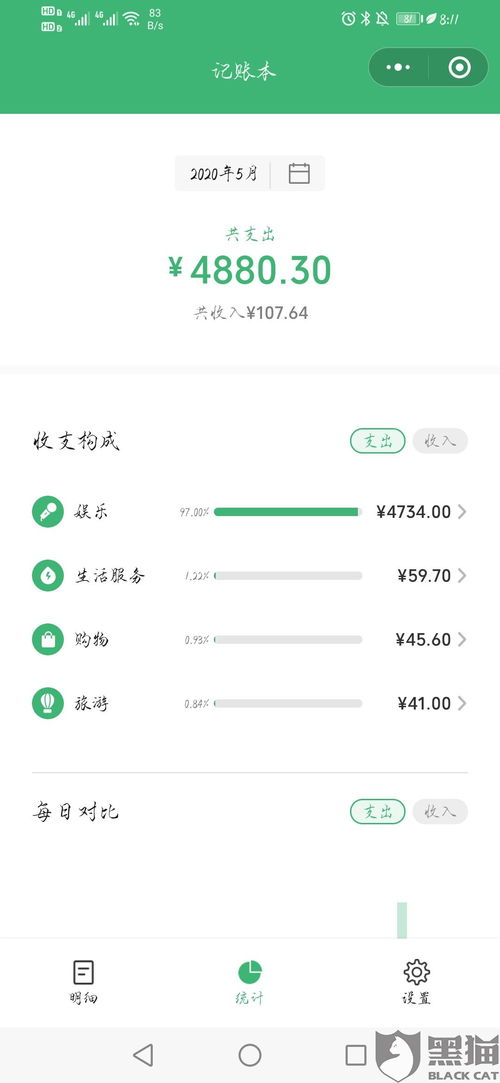The image size is (500, 1083).
Task: Open the 明细 tab
Action: pyautogui.click(x=84, y=981)
